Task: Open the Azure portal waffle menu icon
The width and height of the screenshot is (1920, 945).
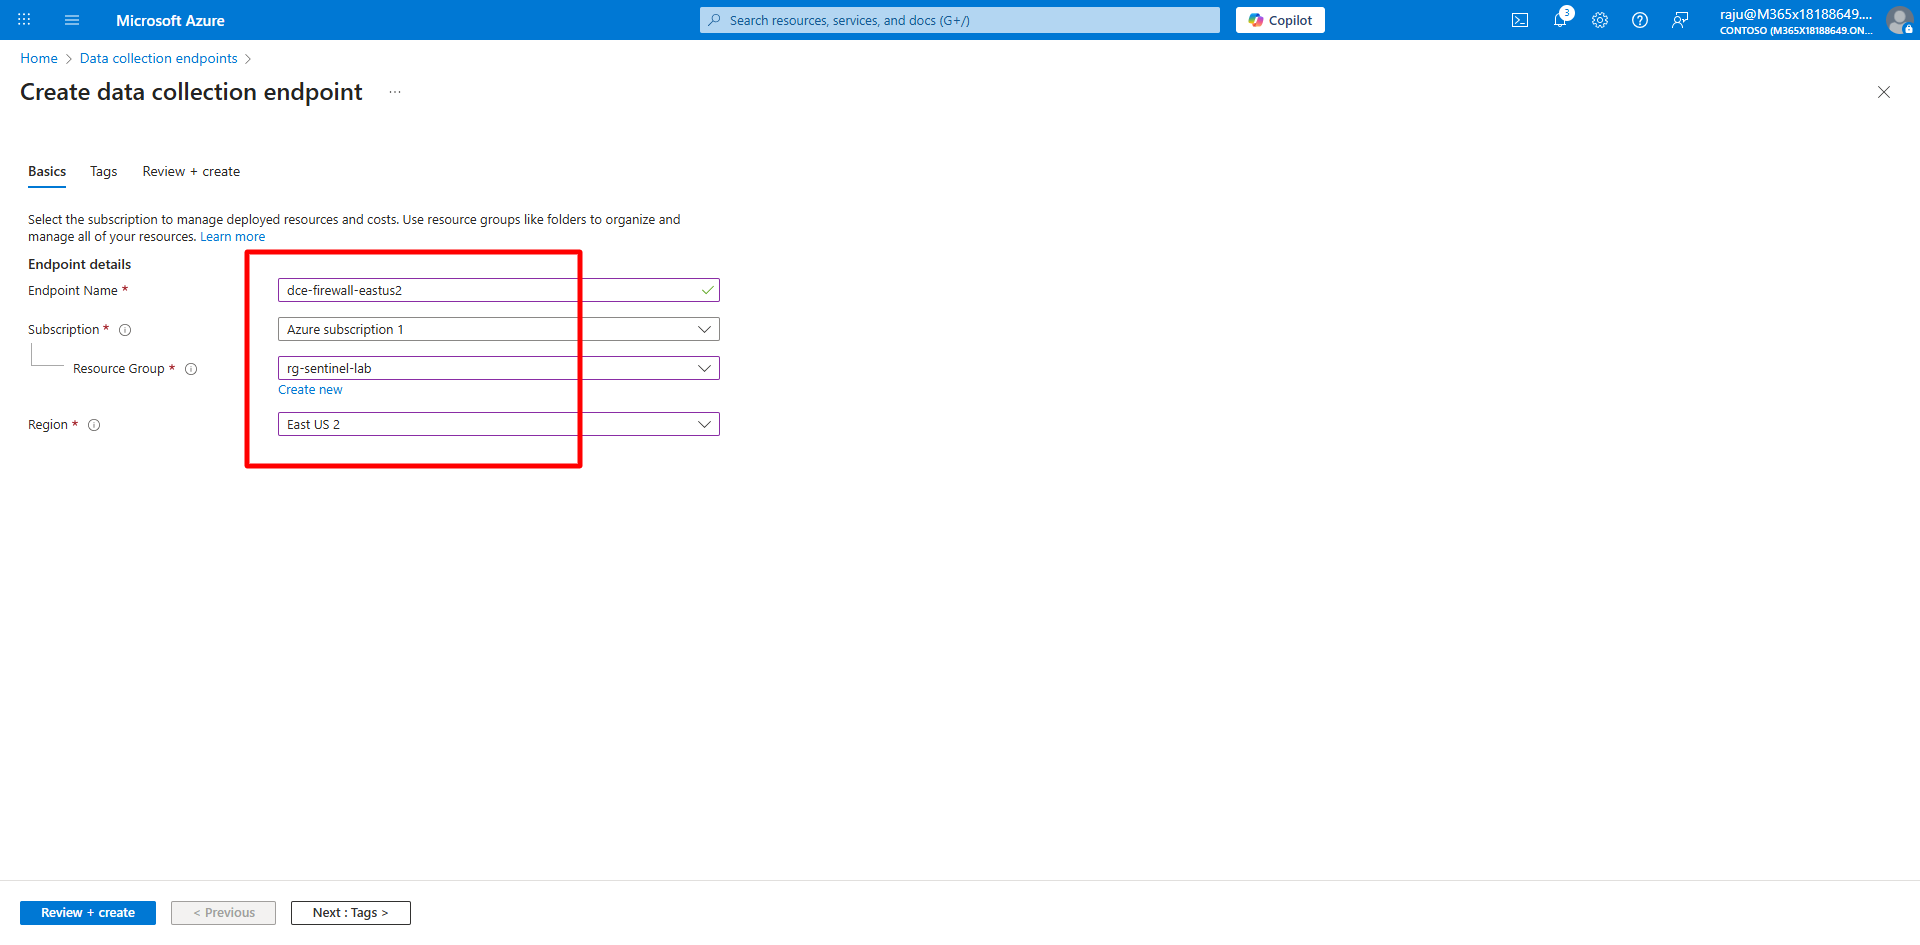Action: 24,20
